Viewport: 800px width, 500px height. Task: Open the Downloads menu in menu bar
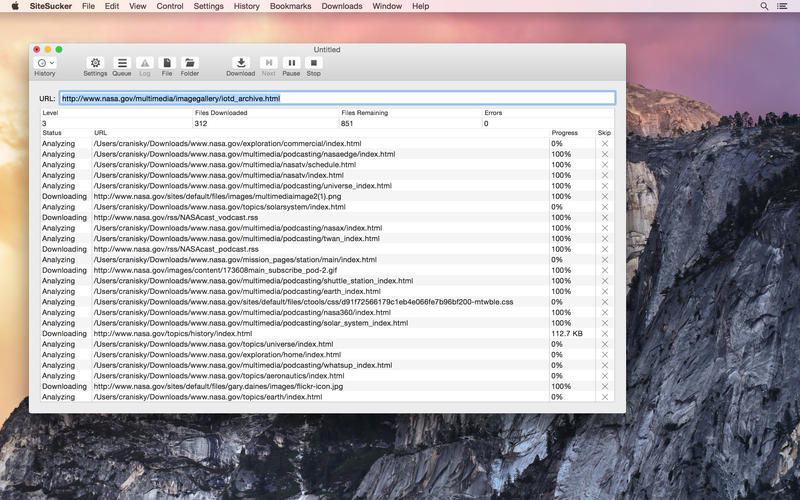[342, 6]
